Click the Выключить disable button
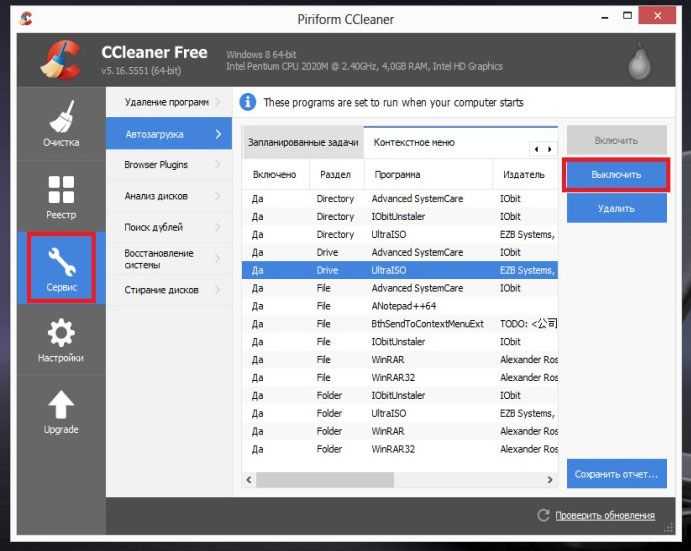Screen dimensions: 691x551 pyautogui.click(x=616, y=175)
